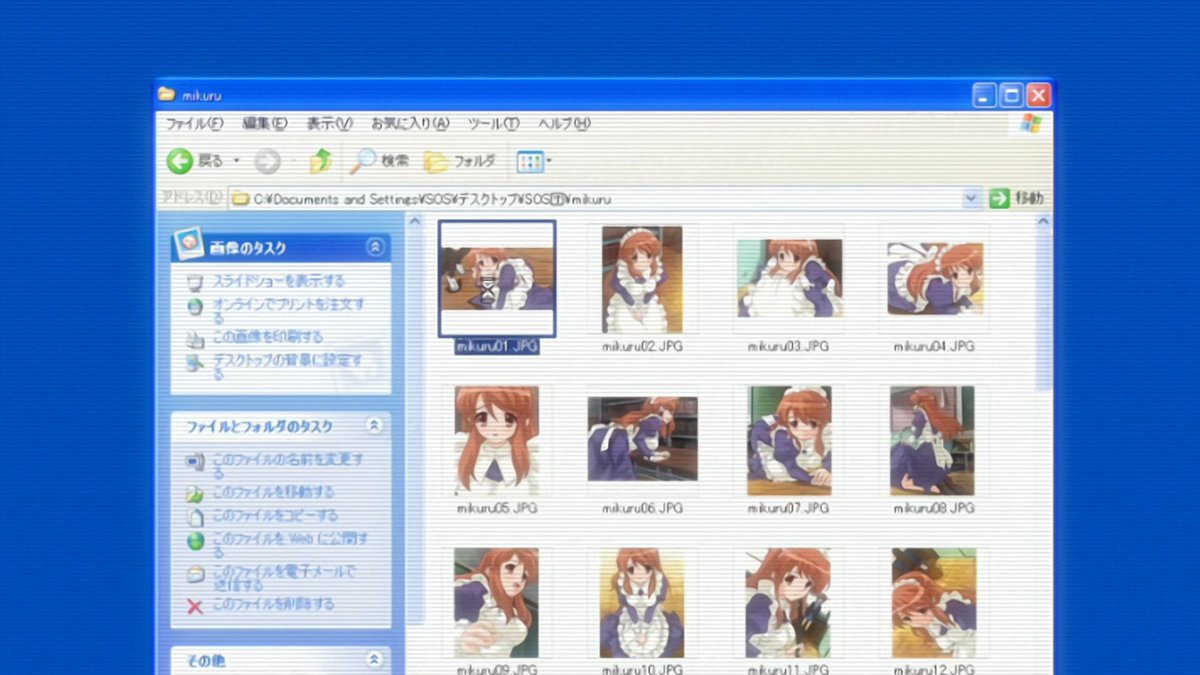Select the mikuru10.JPG thumbnail
This screenshot has height=675, width=1200.
[x=642, y=602]
